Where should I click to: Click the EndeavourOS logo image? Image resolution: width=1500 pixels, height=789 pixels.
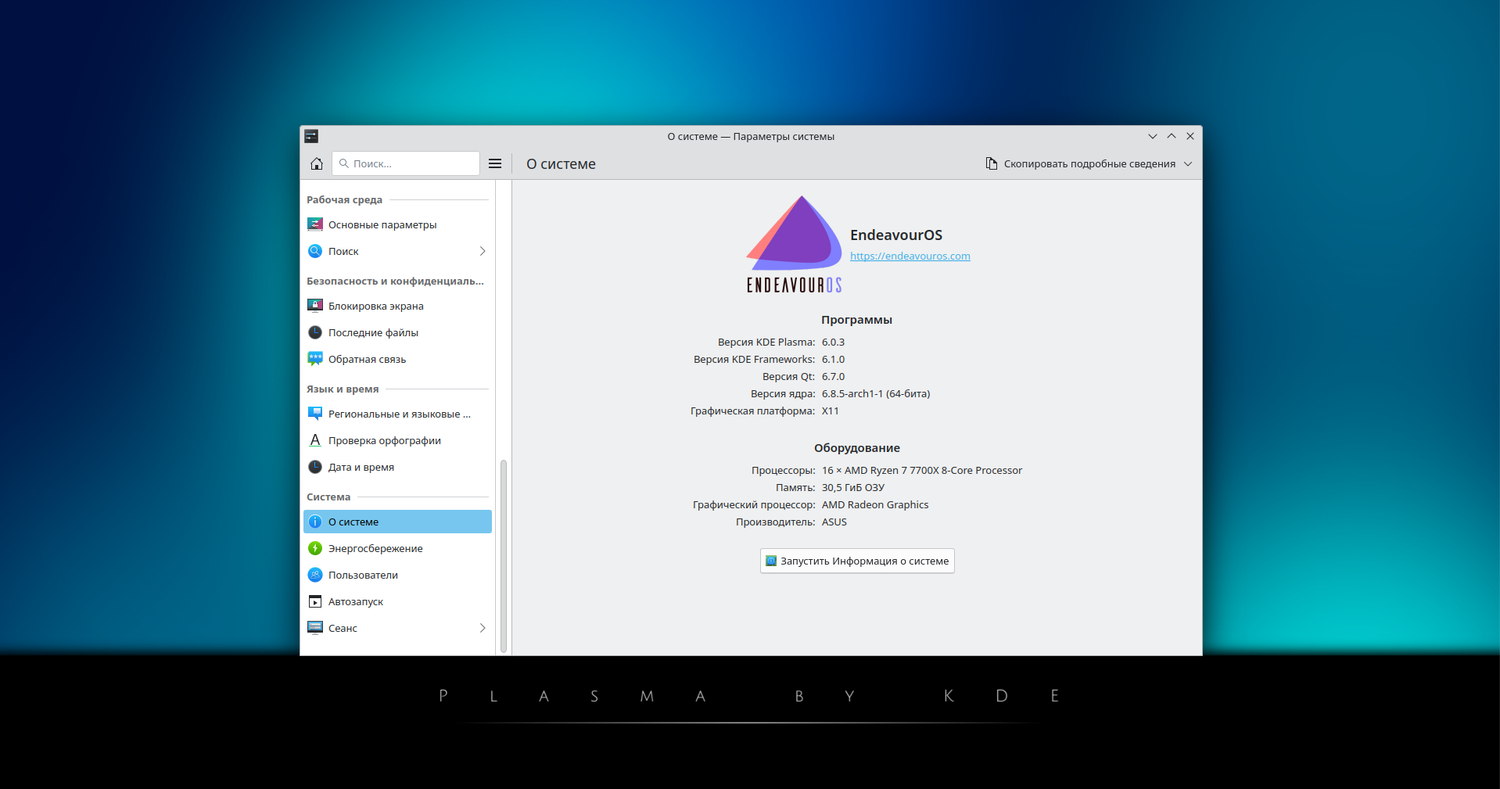795,244
